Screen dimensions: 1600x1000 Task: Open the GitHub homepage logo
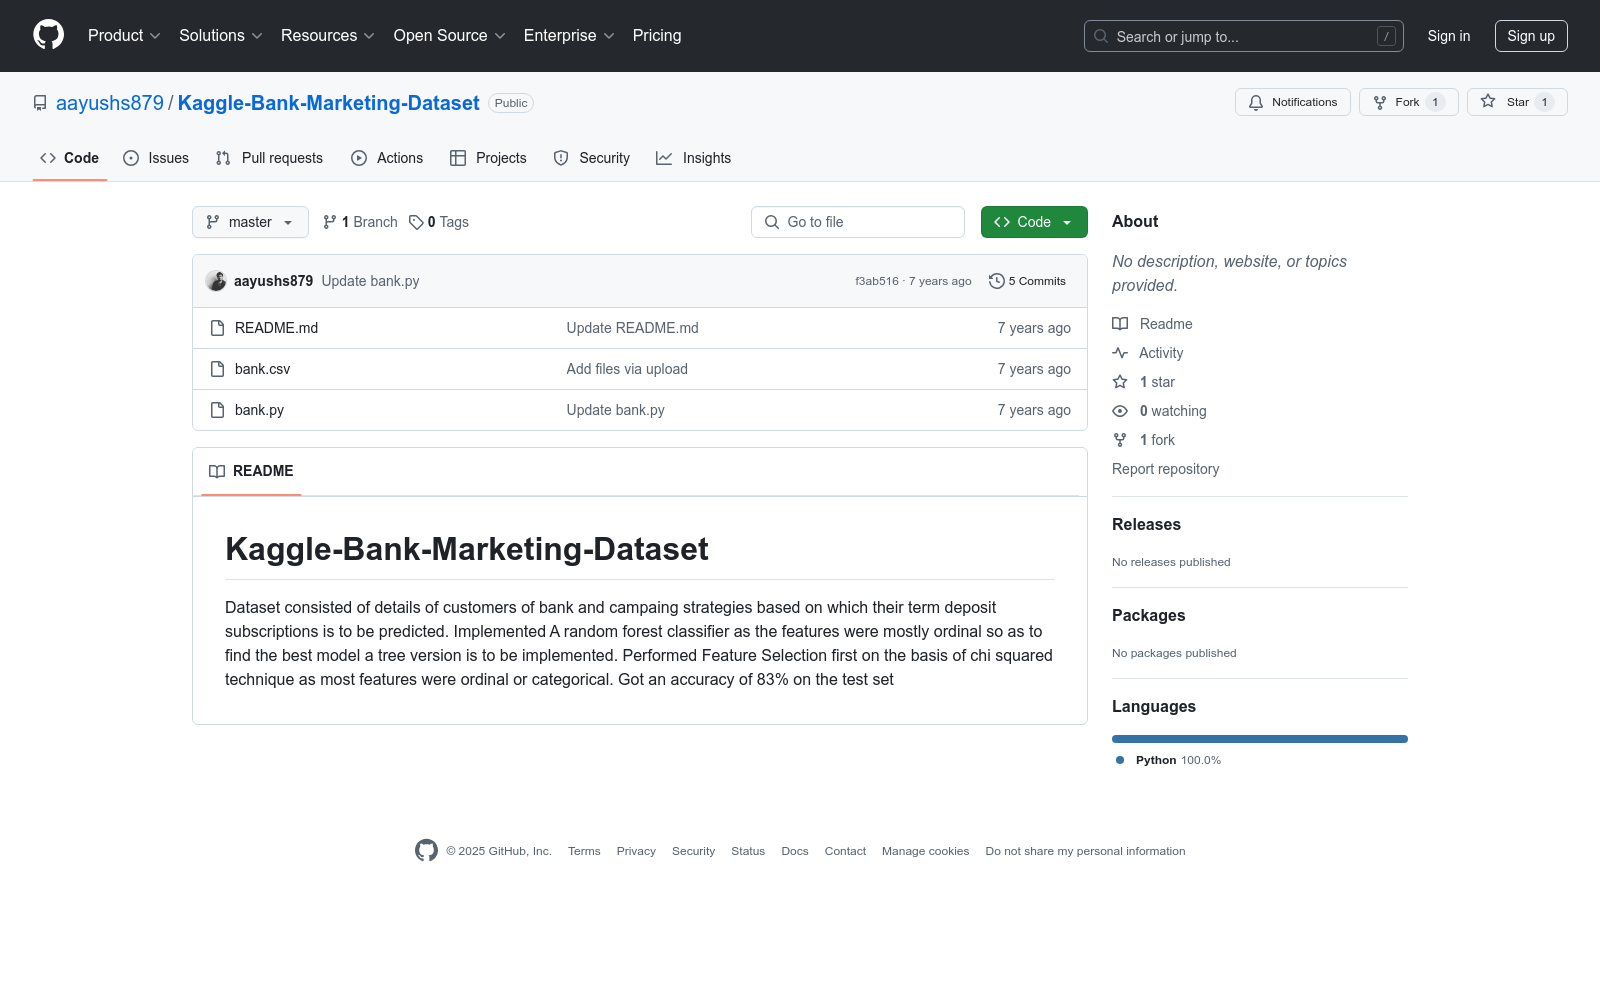[x=48, y=35]
